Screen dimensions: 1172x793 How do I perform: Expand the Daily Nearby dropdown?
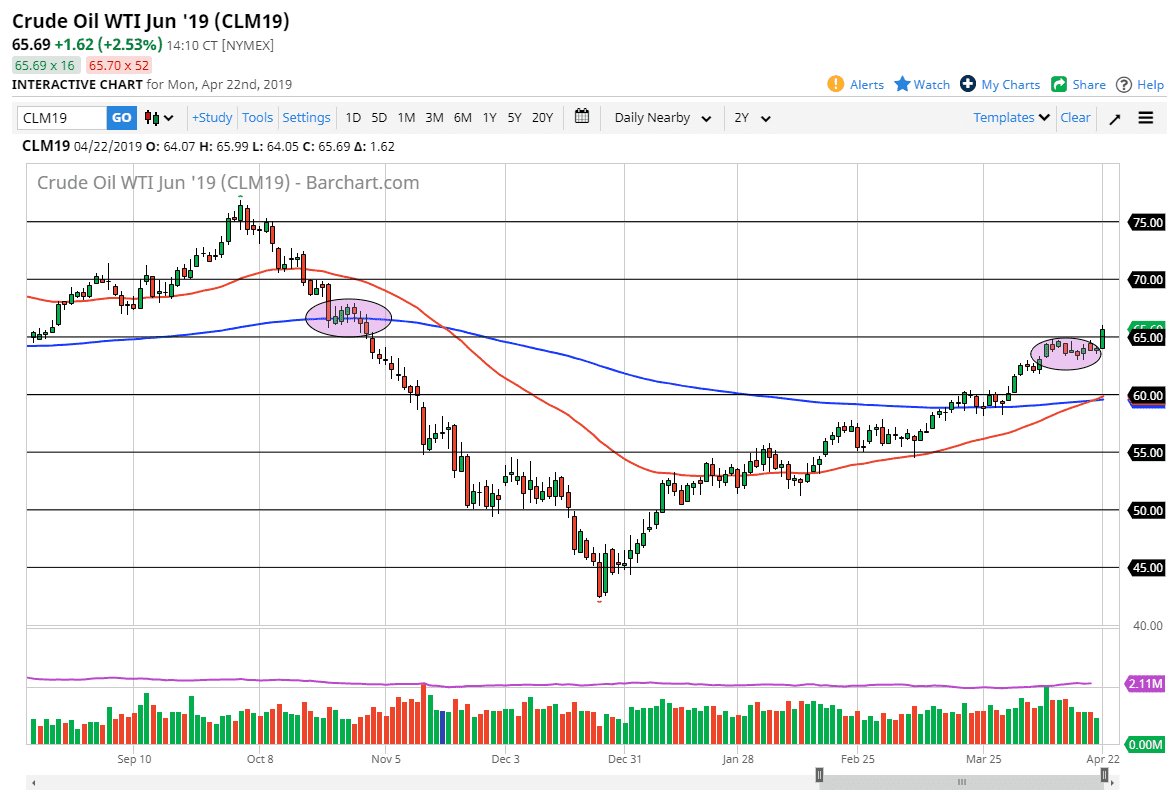coord(663,118)
